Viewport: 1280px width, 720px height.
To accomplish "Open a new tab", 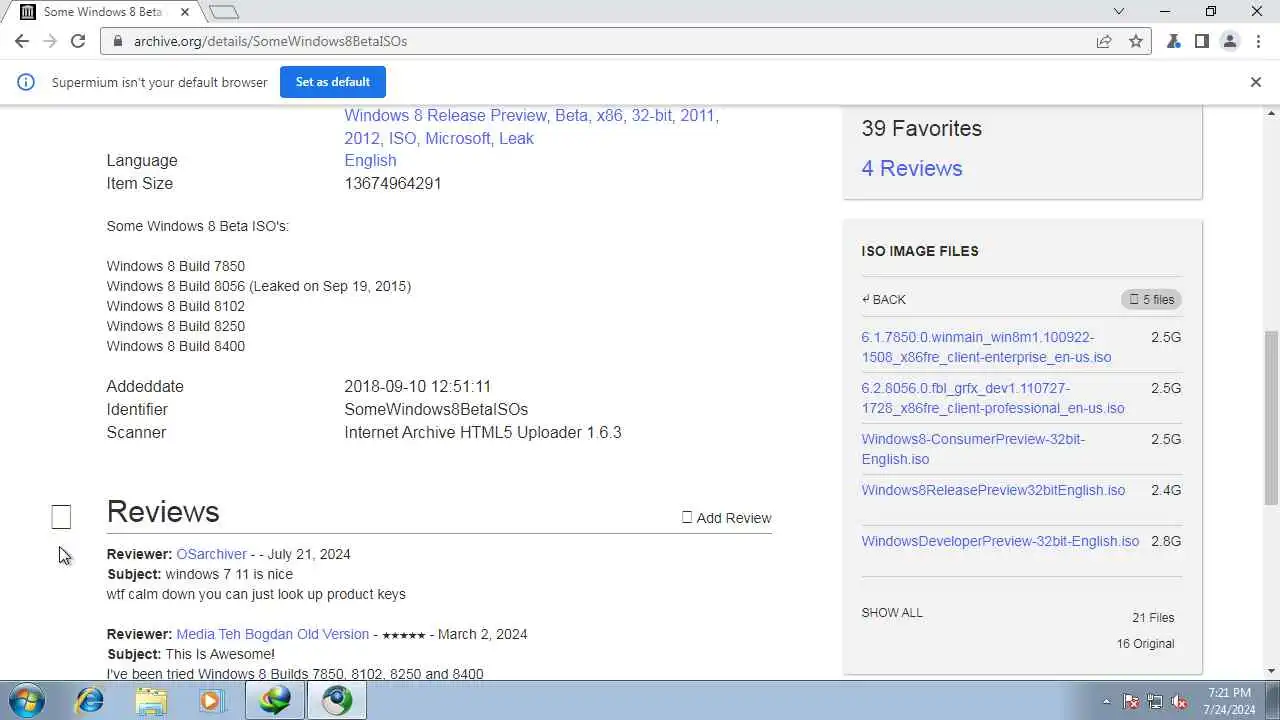I will [224, 12].
